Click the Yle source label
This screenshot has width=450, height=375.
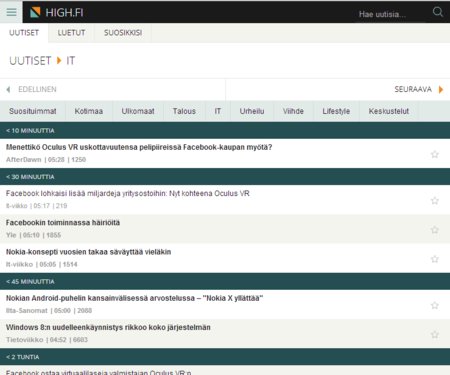tap(11, 235)
